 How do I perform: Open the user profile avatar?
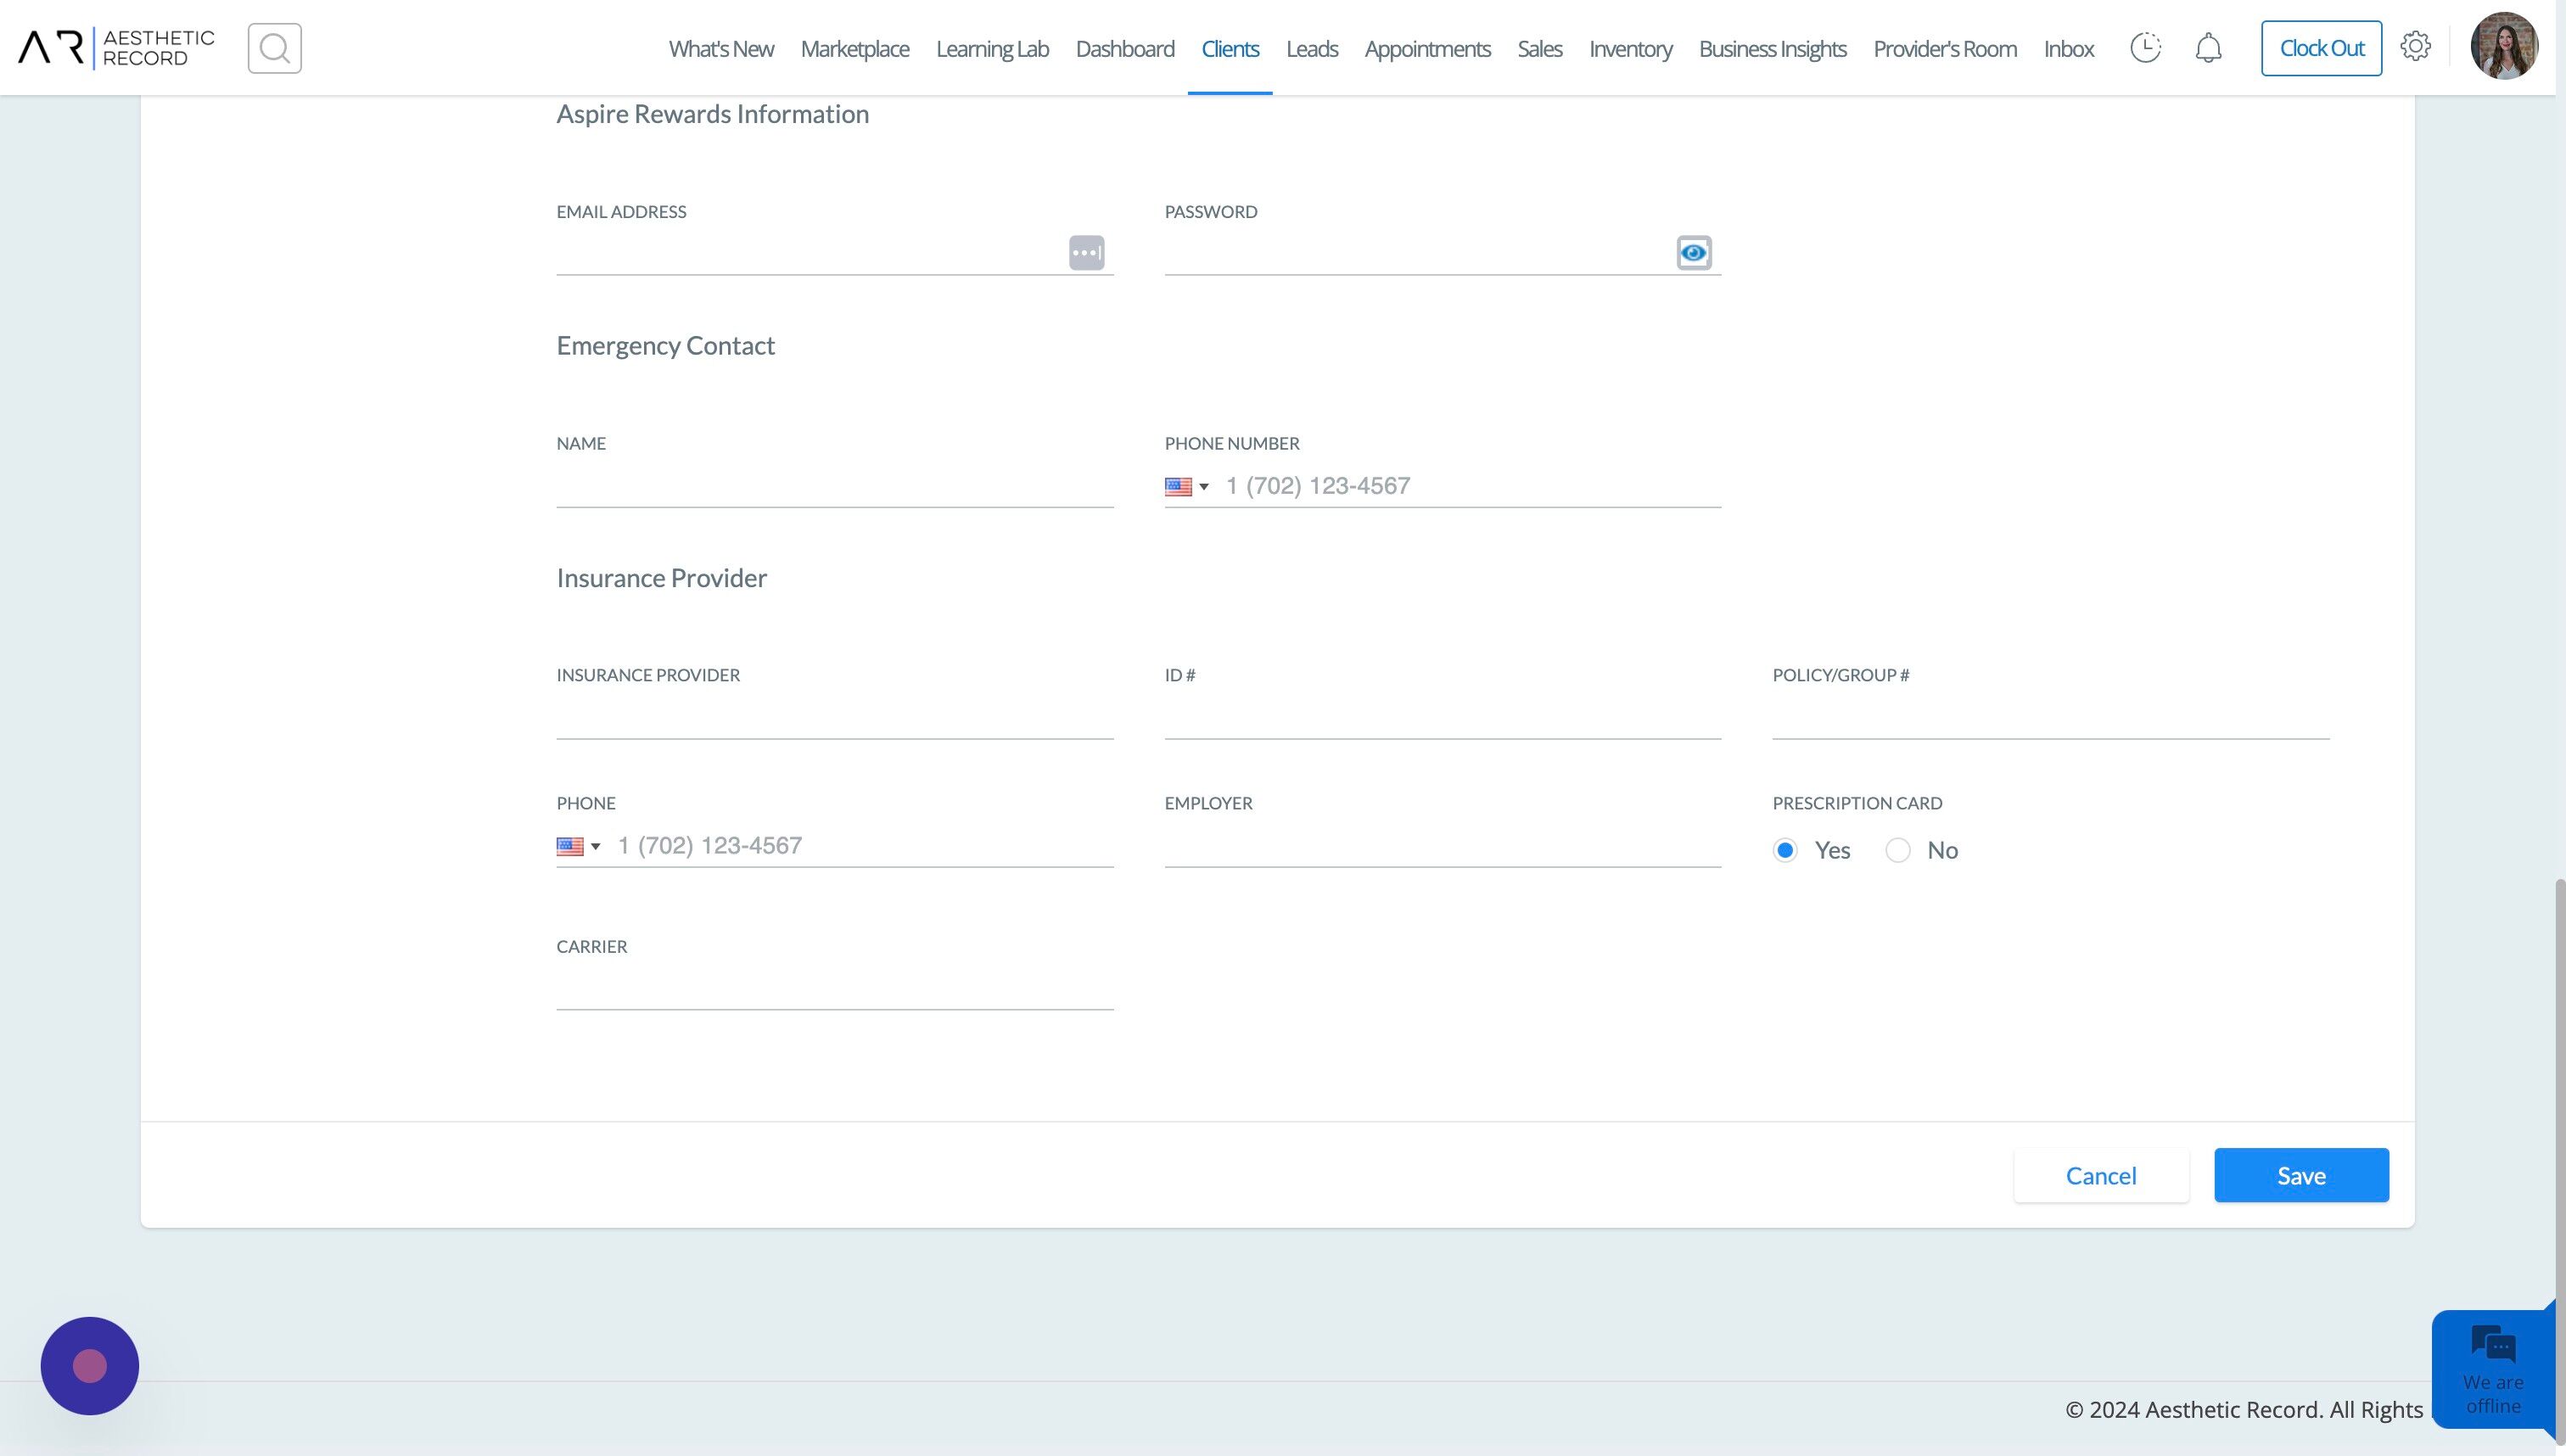[2504, 46]
